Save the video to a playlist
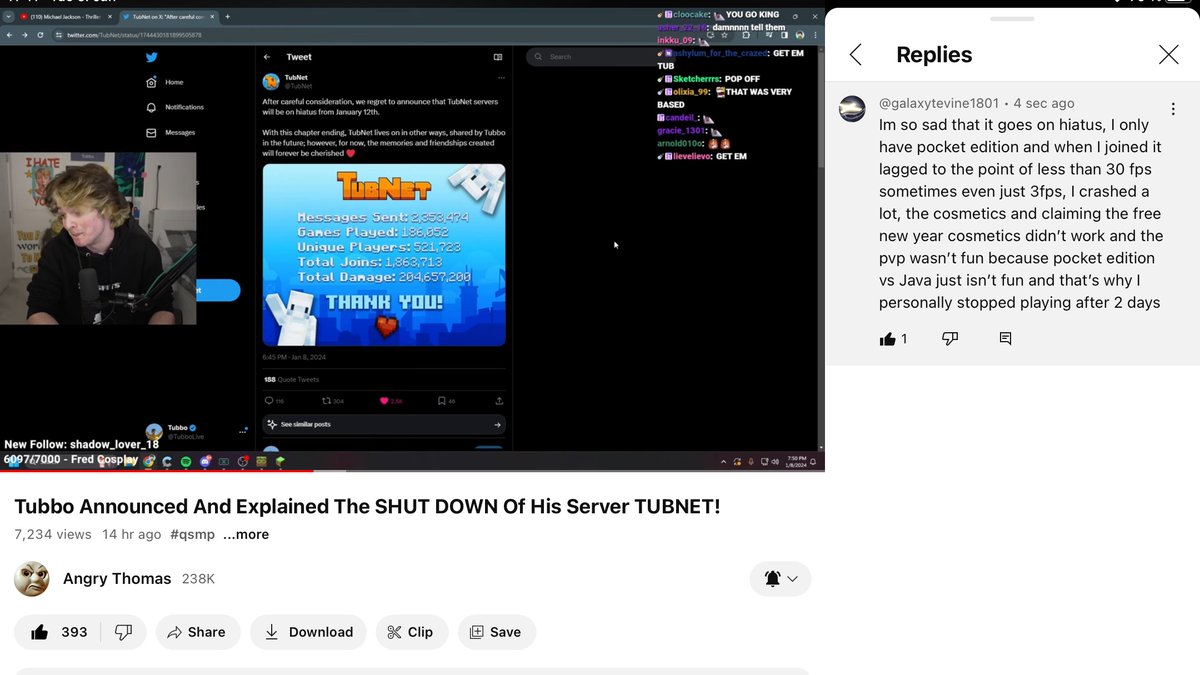Viewport: 1200px width, 675px height. pos(497,632)
